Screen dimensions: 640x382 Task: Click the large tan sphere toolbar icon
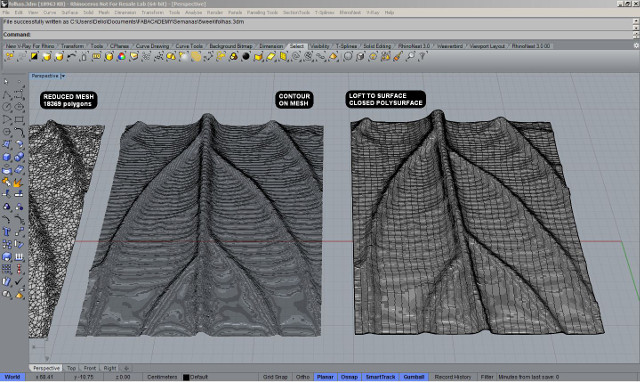point(196,57)
